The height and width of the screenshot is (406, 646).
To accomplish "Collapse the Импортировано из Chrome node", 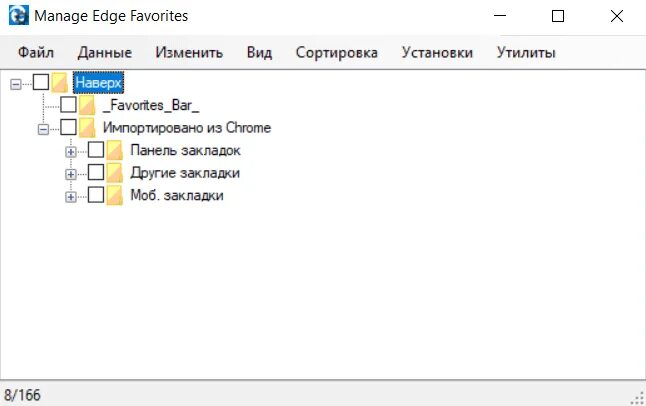I will pyautogui.click(x=43, y=129).
